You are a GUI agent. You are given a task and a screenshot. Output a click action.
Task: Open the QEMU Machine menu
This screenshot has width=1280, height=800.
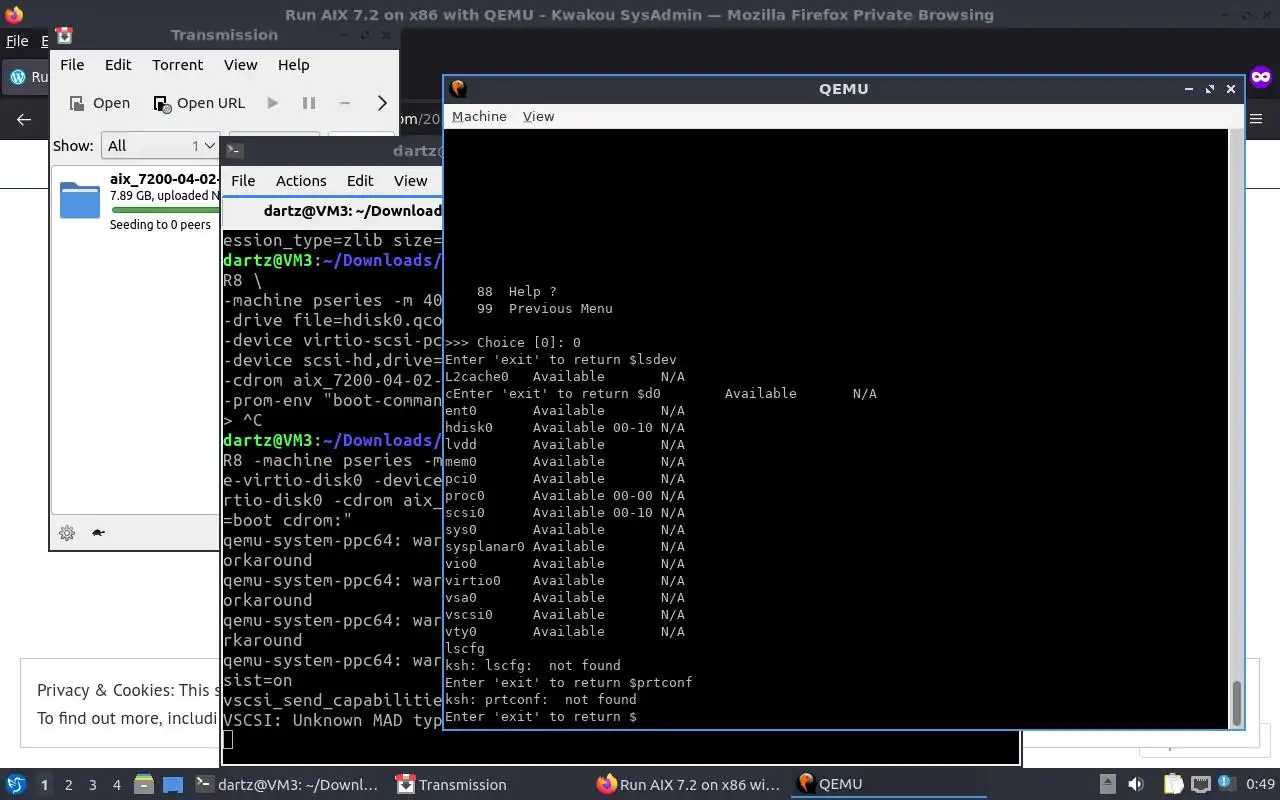[479, 117]
